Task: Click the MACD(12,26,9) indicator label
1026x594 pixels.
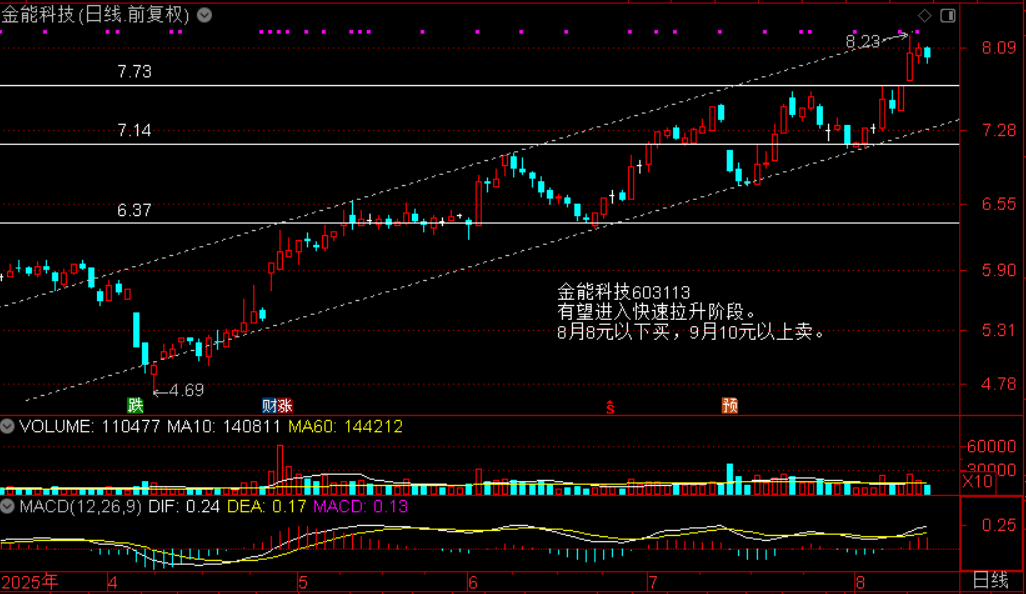Action: point(80,506)
